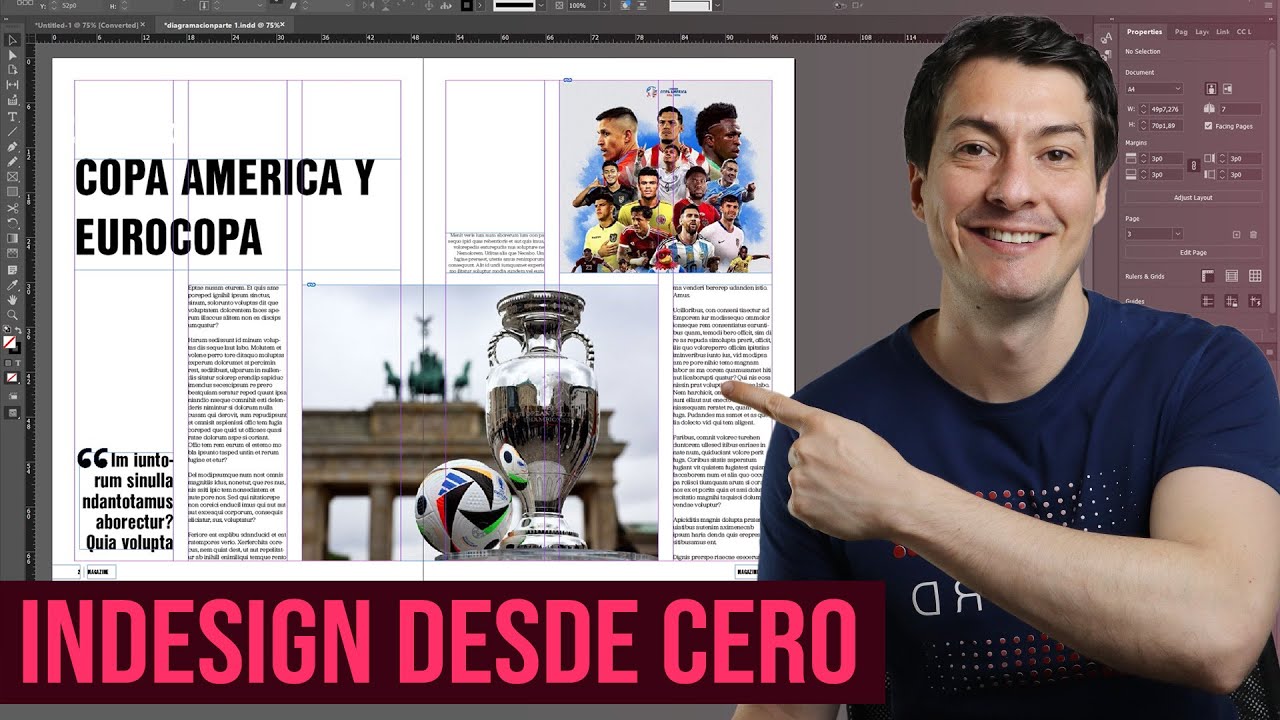Screen dimensions: 1280x720
Task: Click the W width stepper arrows
Action: tap(1144, 109)
